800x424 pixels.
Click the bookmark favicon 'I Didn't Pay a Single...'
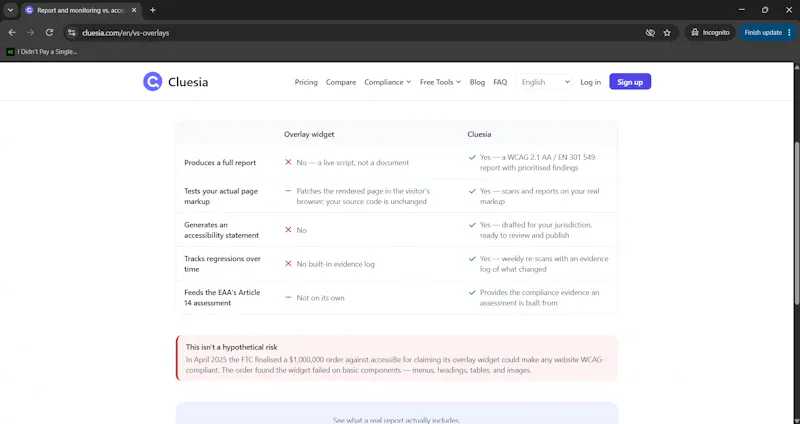pyautogui.click(x=10, y=52)
